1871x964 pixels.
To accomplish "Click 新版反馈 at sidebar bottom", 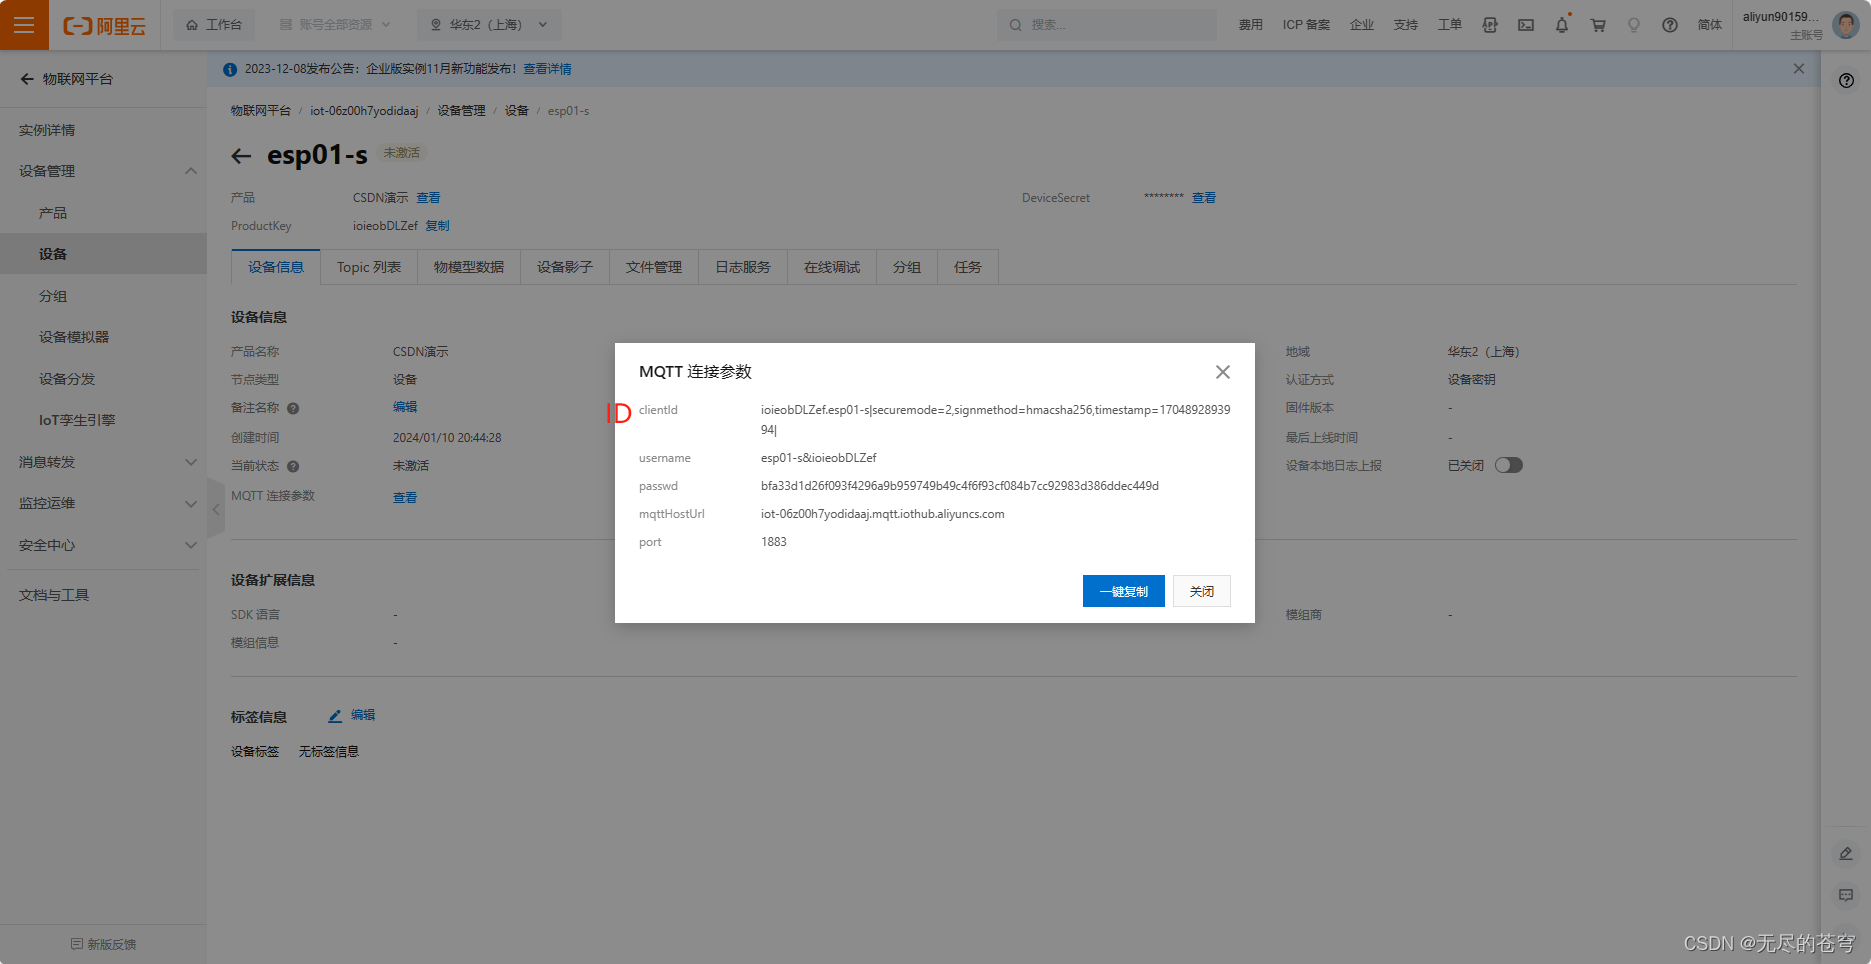I will coord(103,944).
